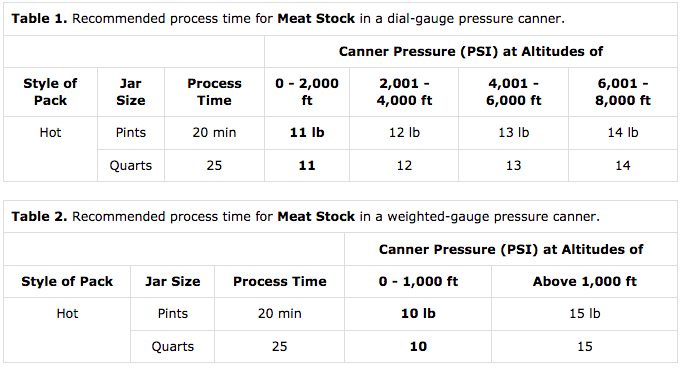The height and width of the screenshot is (371, 684).
Task: Click the Table 1 caption text
Action: point(288,19)
